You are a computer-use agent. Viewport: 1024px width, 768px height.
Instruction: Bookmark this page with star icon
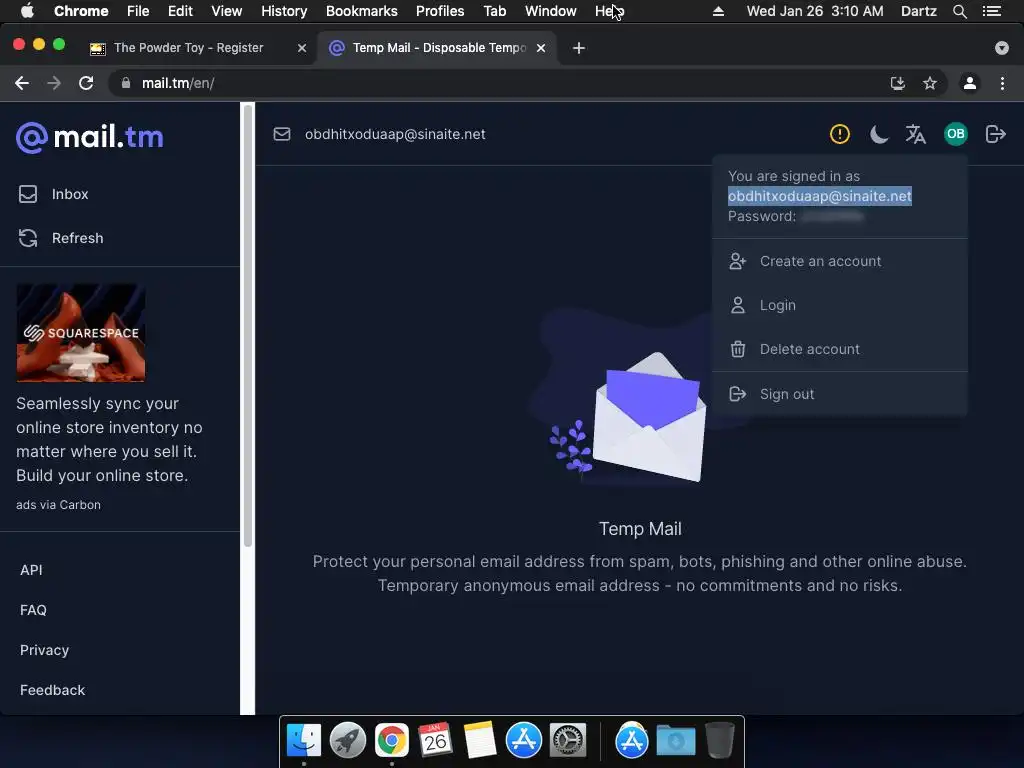(x=930, y=83)
